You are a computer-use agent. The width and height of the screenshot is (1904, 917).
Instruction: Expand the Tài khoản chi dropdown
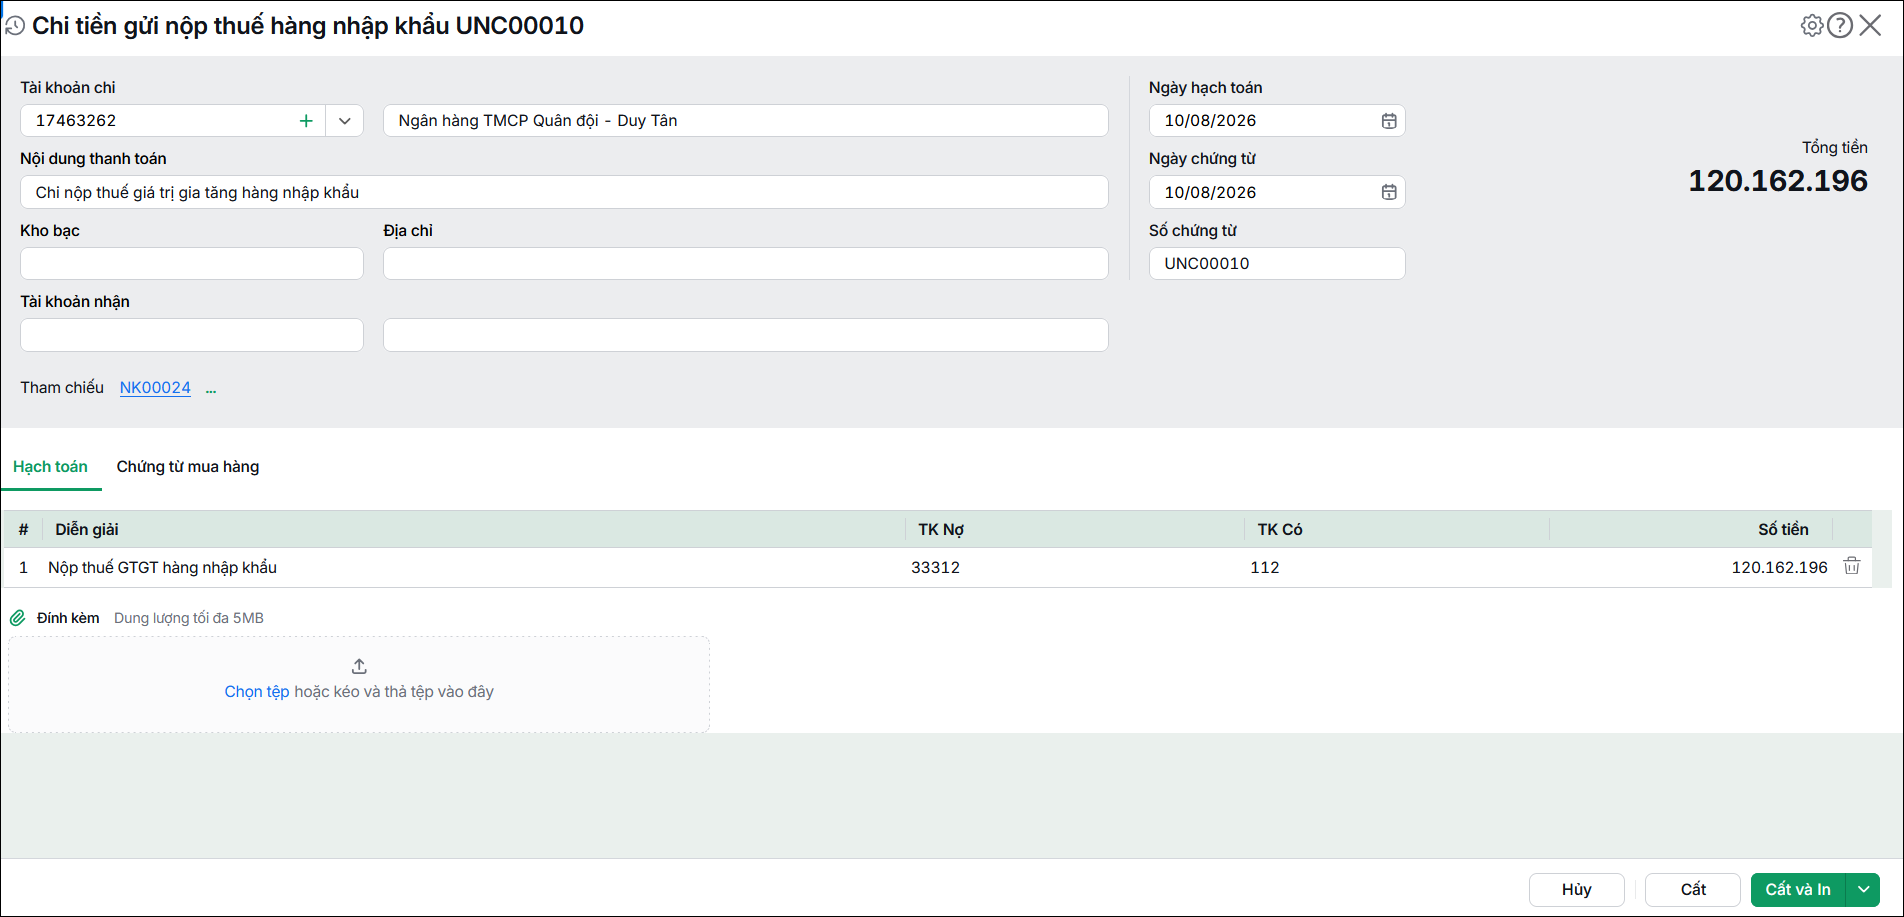(x=345, y=121)
